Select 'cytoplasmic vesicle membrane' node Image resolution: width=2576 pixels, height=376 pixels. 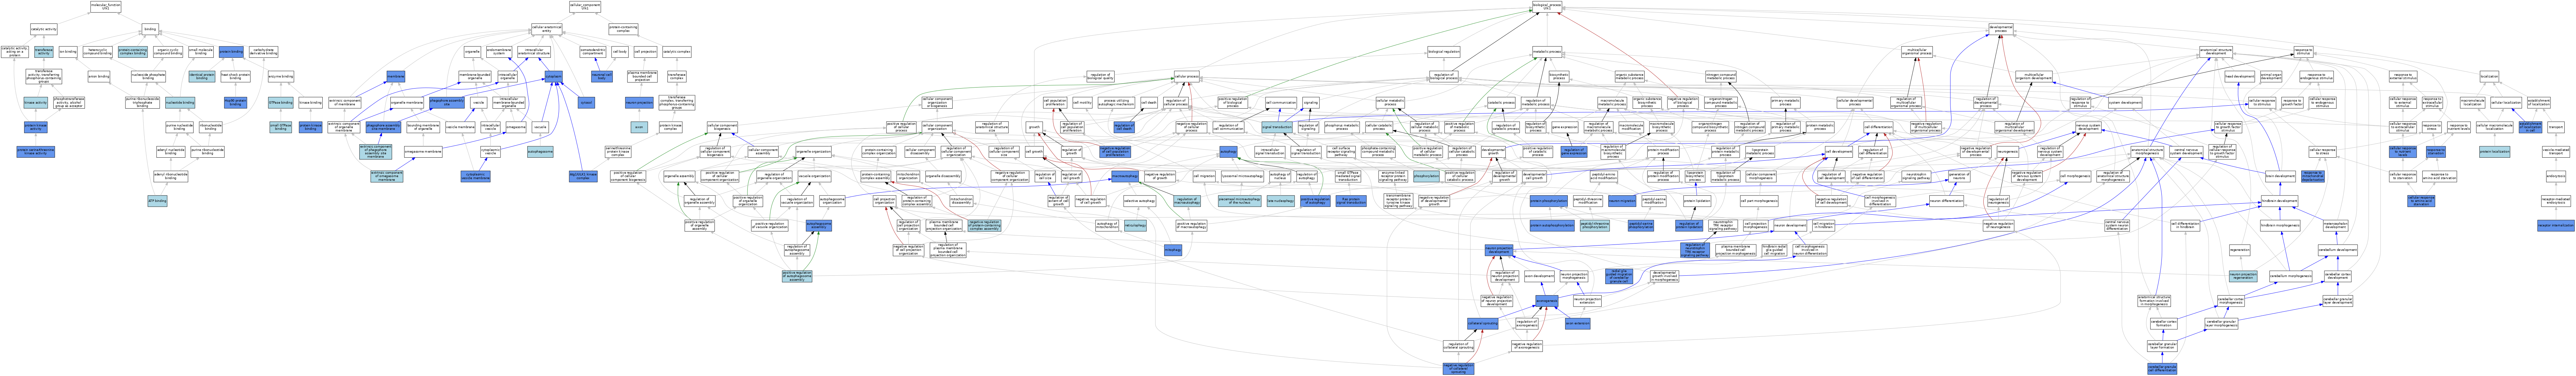[476, 176]
